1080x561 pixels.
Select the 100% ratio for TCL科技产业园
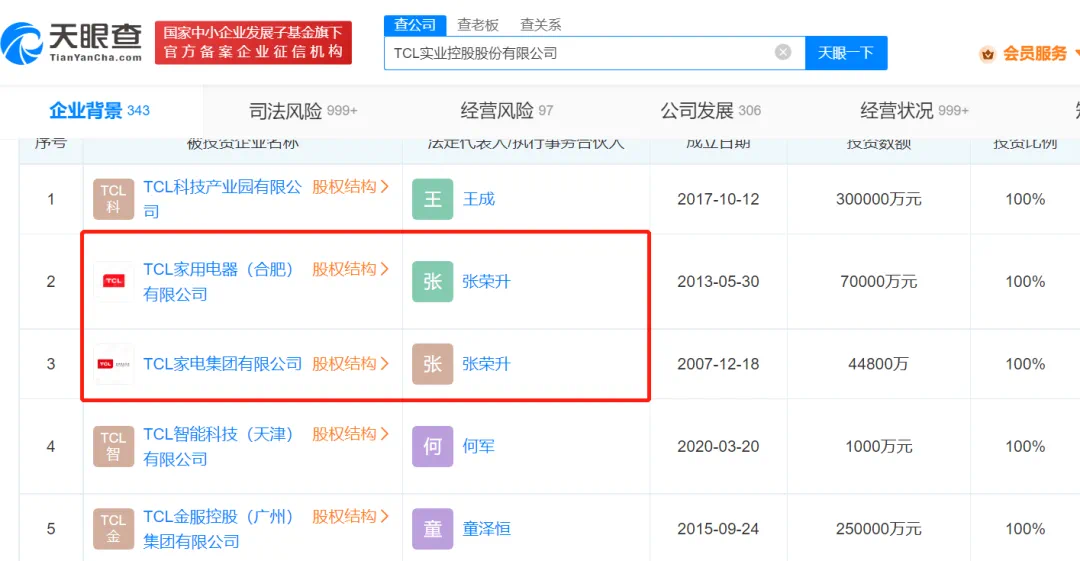[1025, 199]
